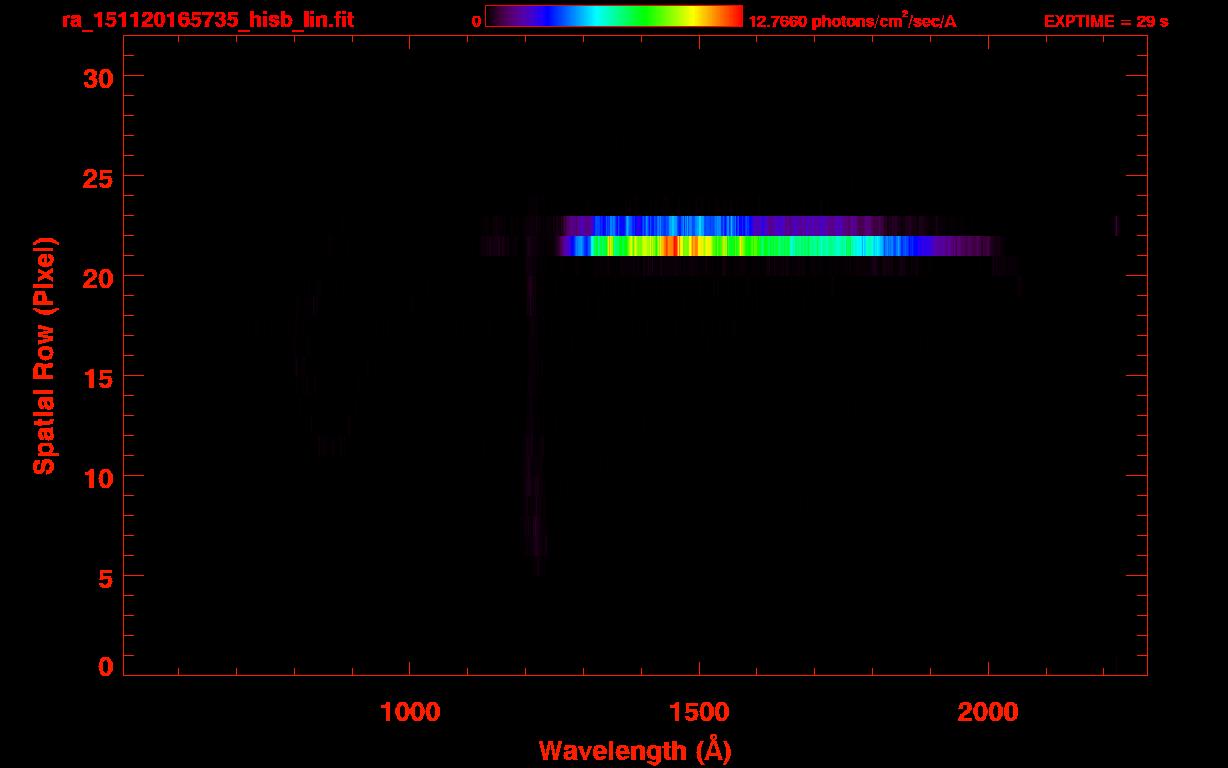The image size is (1228, 768).
Task: Click the Wavelength (Å) axis label
Action: [x=635, y=750]
